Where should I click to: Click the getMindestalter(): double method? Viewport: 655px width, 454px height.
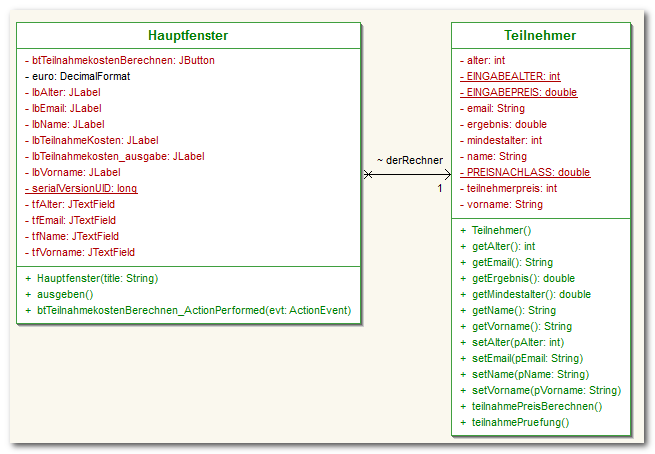click(531, 294)
